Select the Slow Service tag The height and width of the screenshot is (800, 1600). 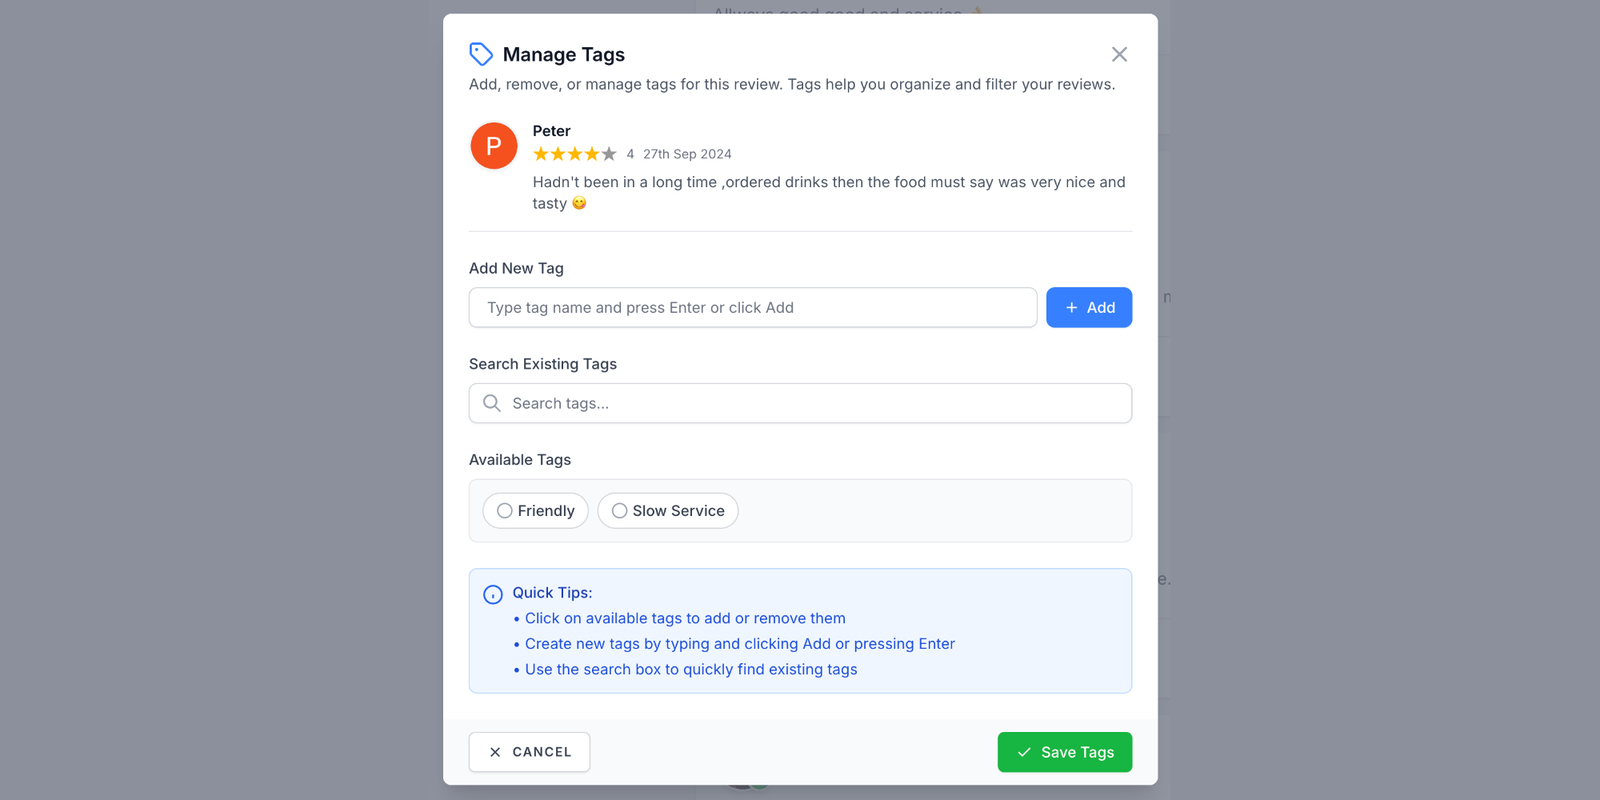click(x=668, y=511)
